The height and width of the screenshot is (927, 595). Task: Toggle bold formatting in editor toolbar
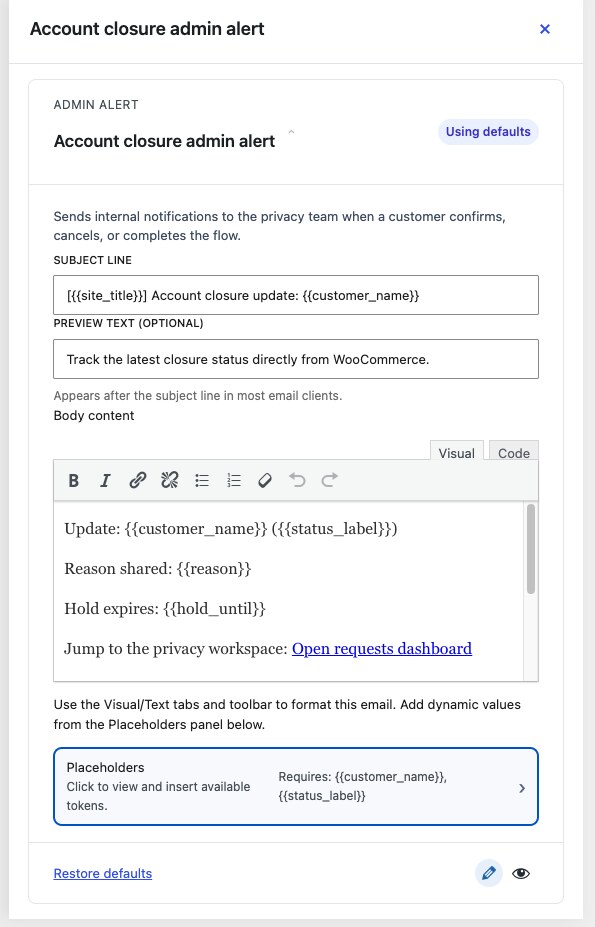(x=73, y=480)
